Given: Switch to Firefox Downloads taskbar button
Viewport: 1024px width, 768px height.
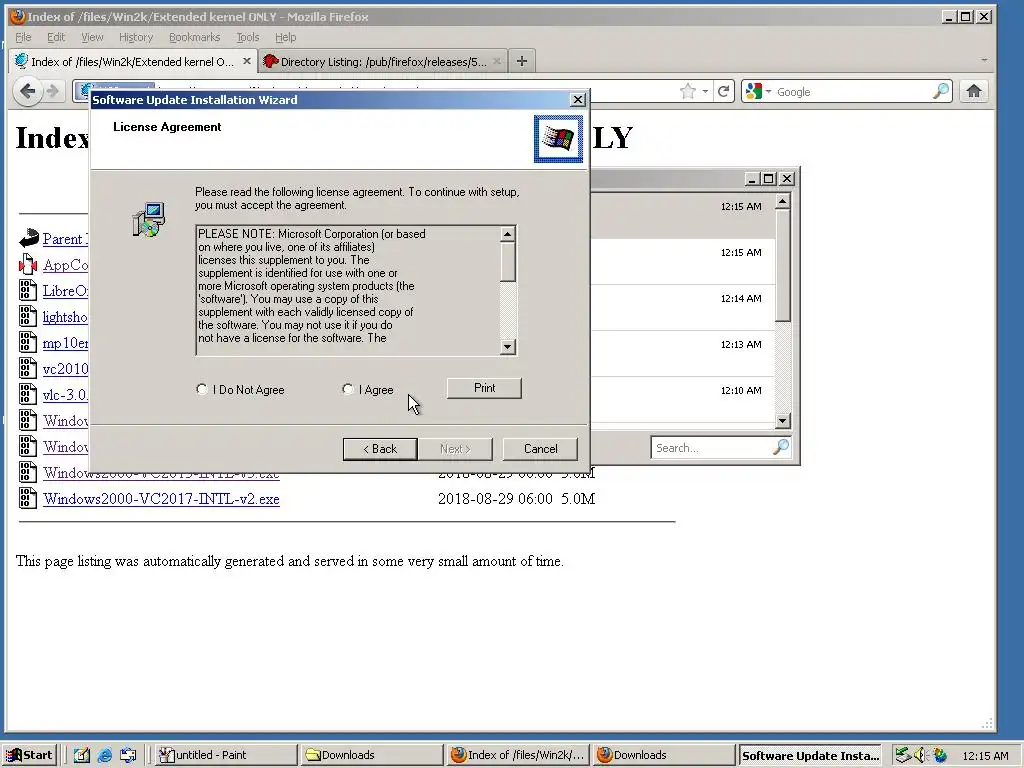Looking at the screenshot, I should pos(664,756).
